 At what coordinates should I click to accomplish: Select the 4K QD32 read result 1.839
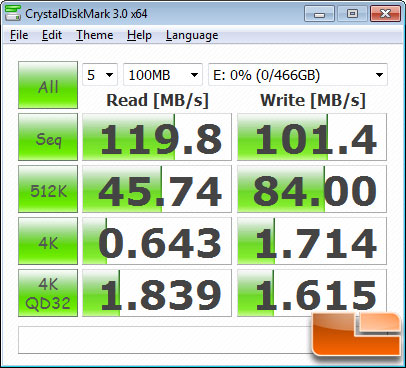coord(157,293)
